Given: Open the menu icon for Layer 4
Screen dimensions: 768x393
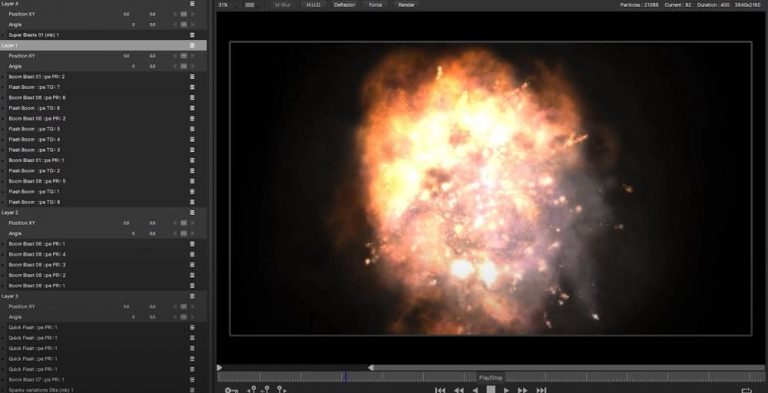Looking at the screenshot, I should 192,3.
